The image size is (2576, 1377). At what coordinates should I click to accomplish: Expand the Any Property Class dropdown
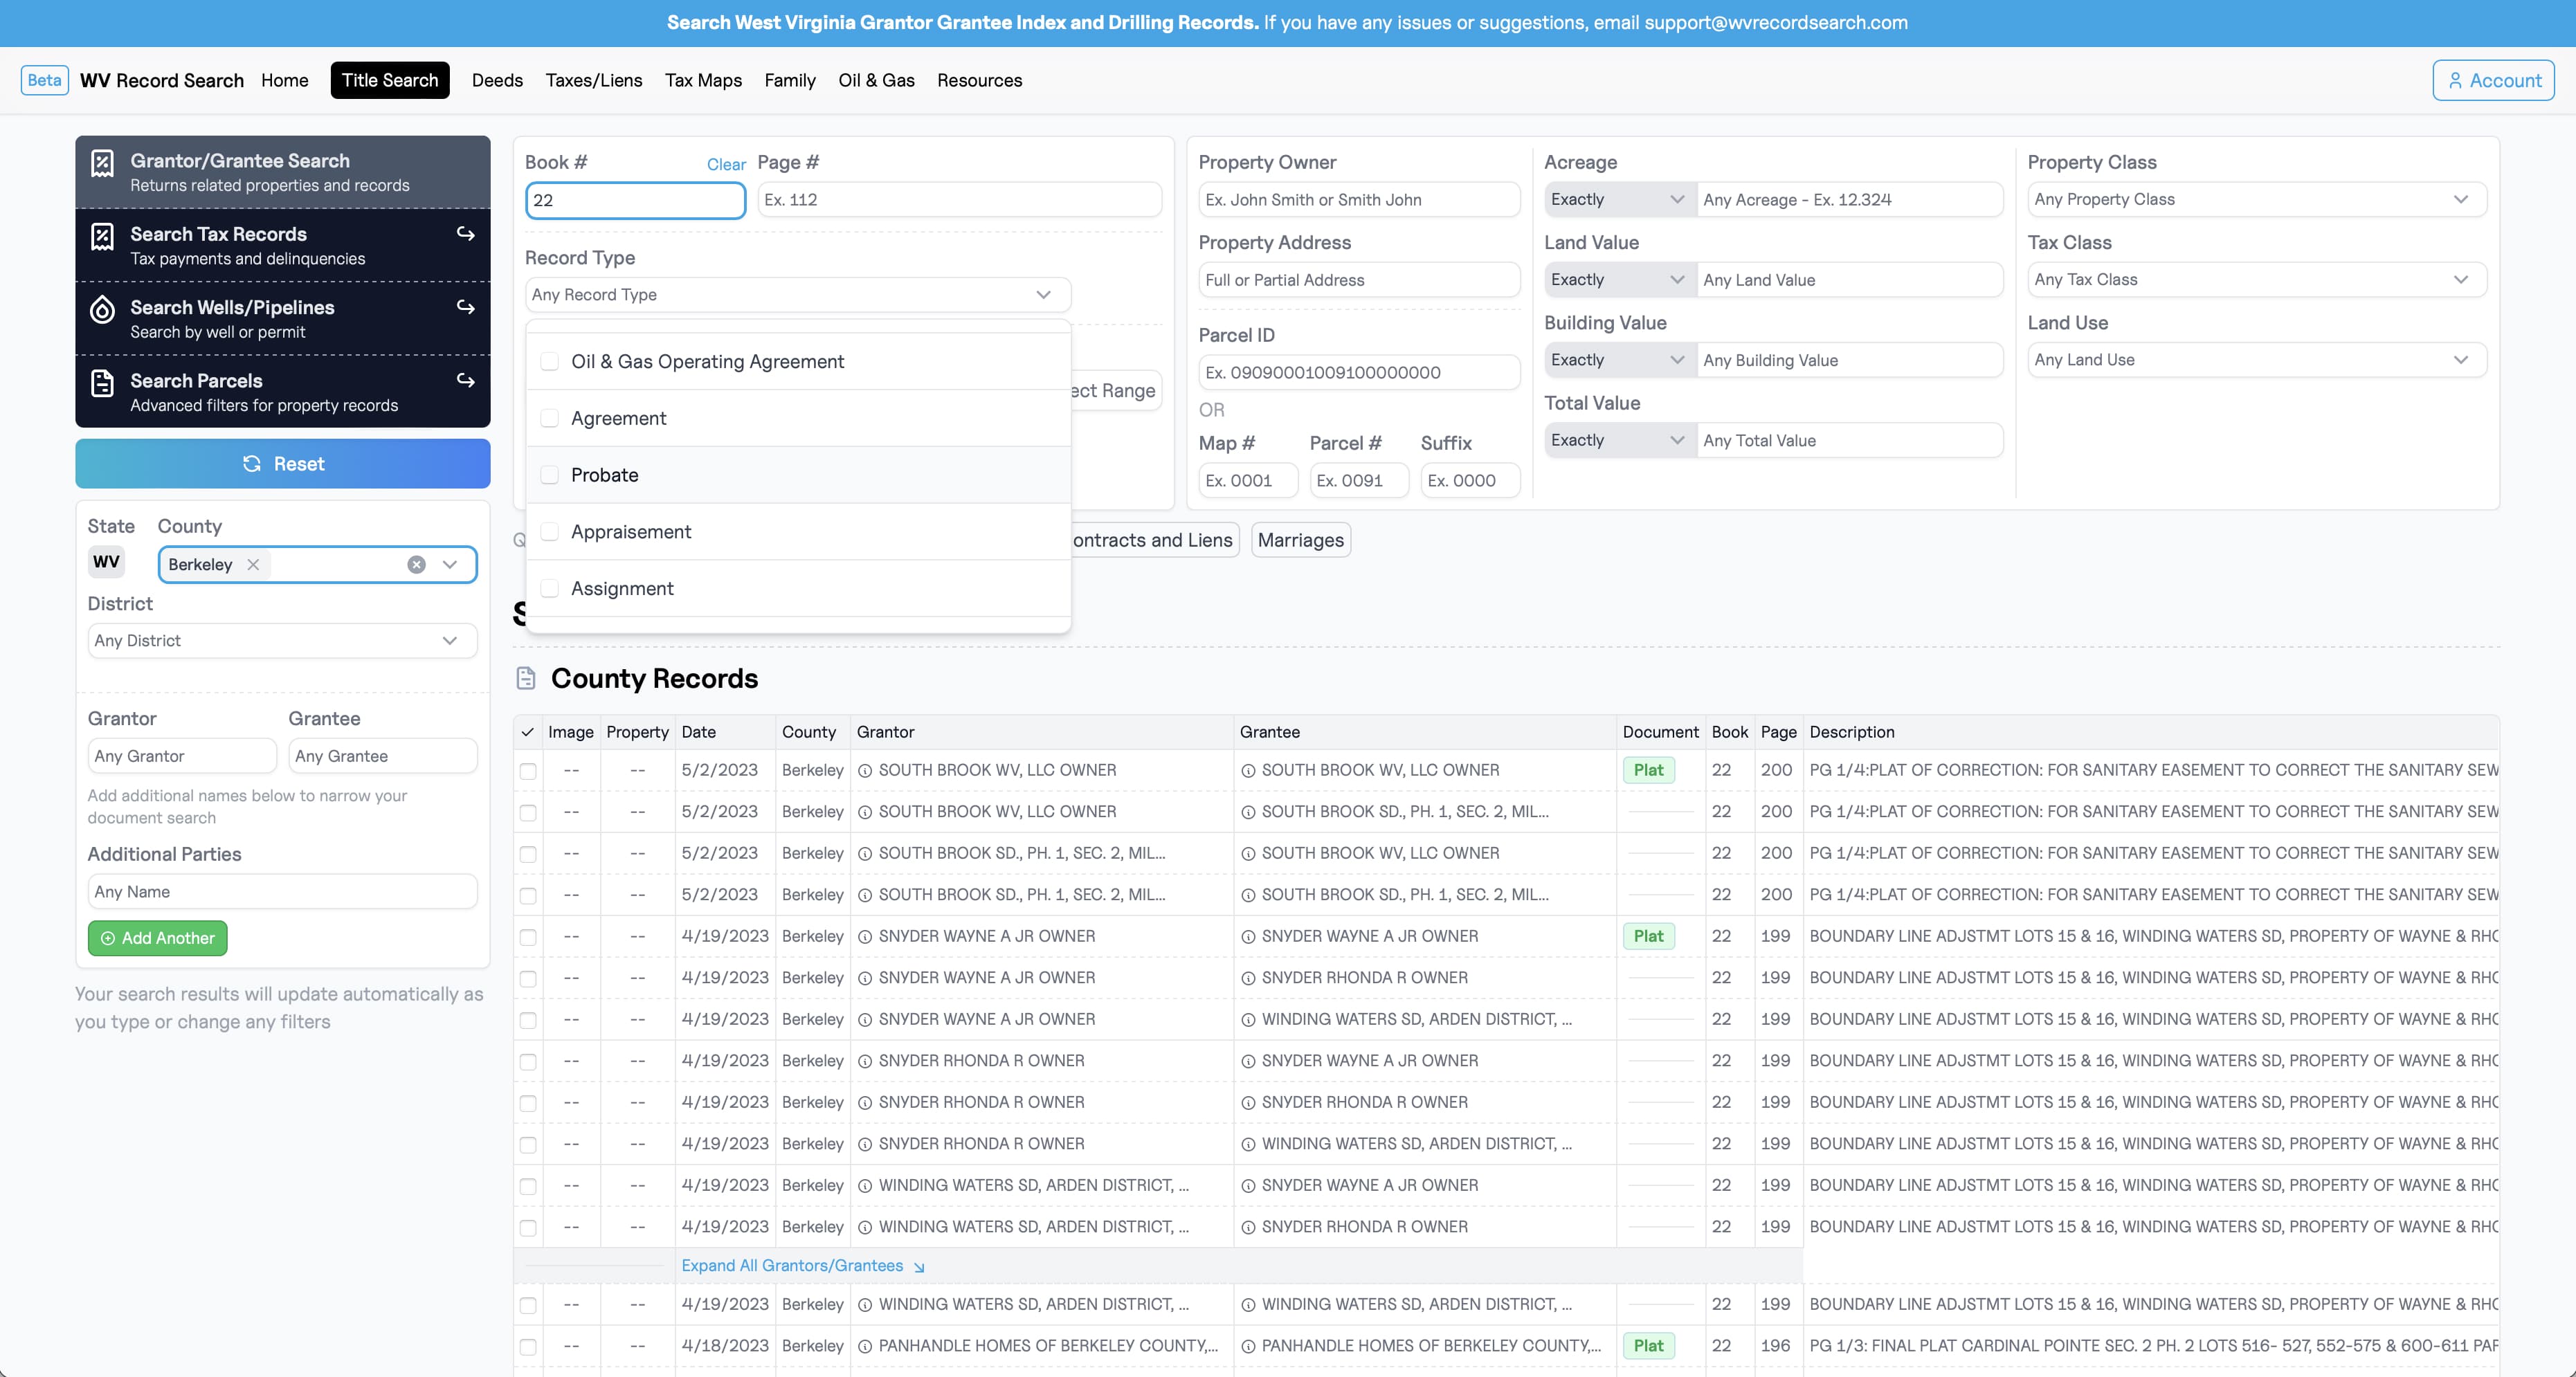pyautogui.click(x=2256, y=199)
